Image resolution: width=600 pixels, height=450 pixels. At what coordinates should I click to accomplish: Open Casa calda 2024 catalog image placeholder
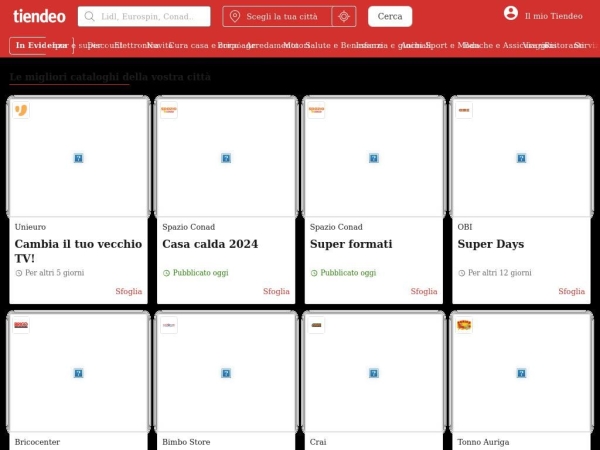[226, 158]
